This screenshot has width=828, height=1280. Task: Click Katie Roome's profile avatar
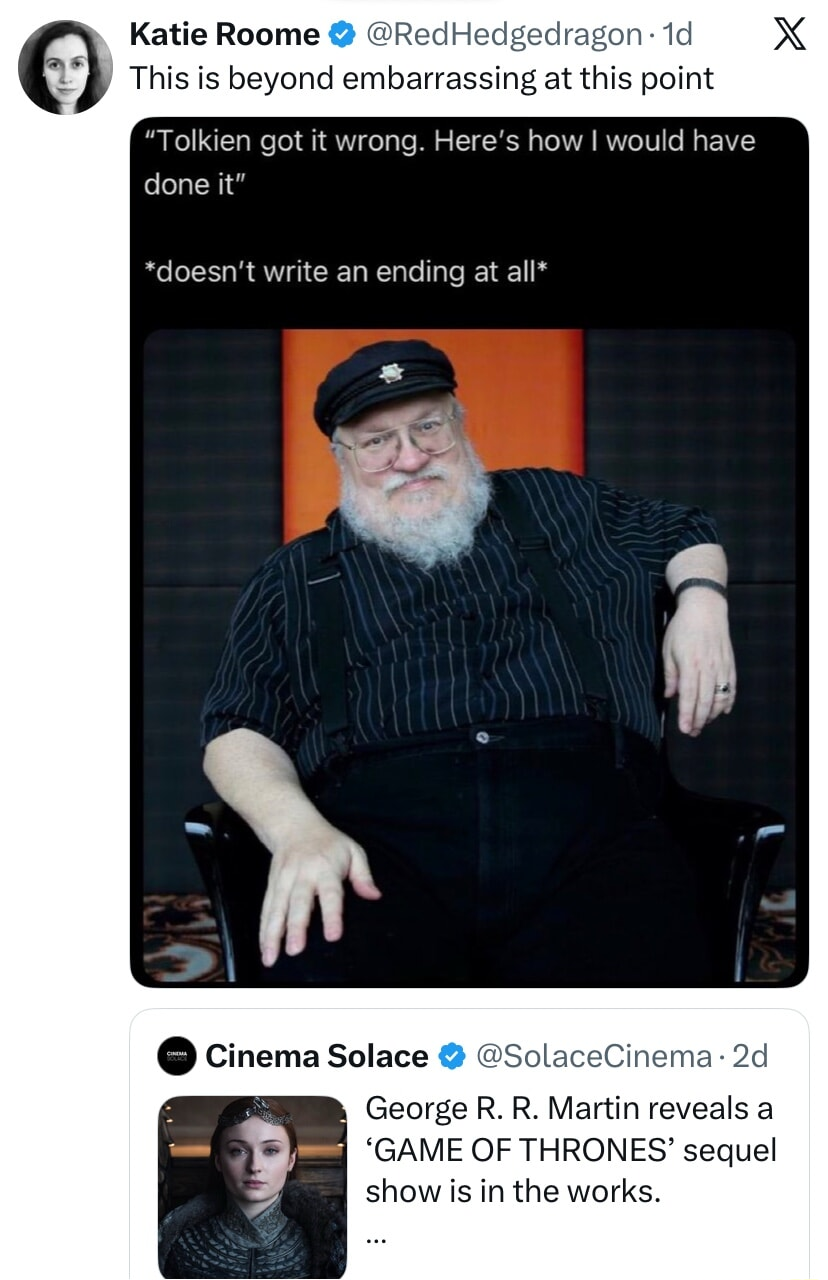point(66,66)
